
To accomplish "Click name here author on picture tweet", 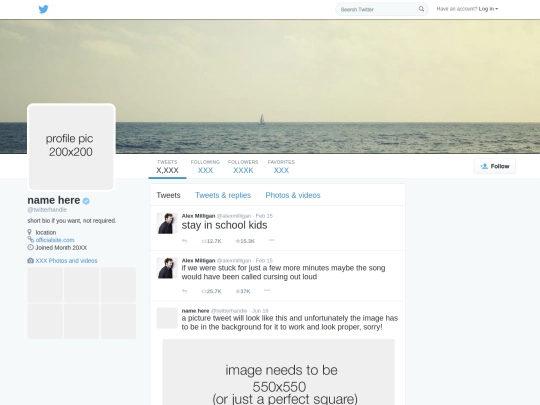I will point(195,311).
